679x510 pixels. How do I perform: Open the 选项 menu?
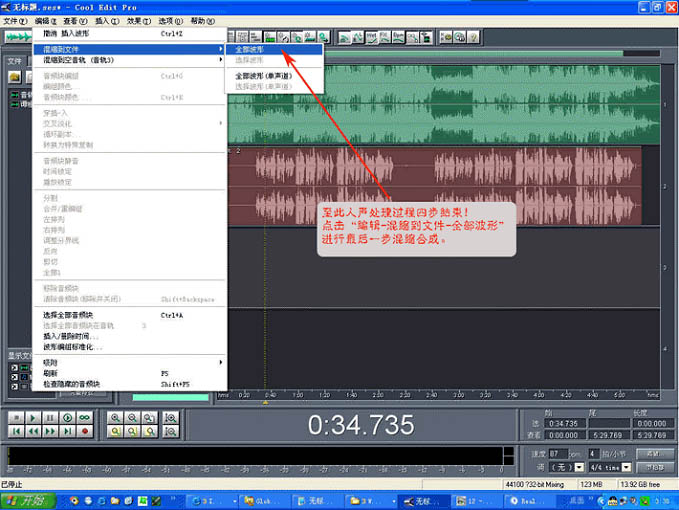171,21
